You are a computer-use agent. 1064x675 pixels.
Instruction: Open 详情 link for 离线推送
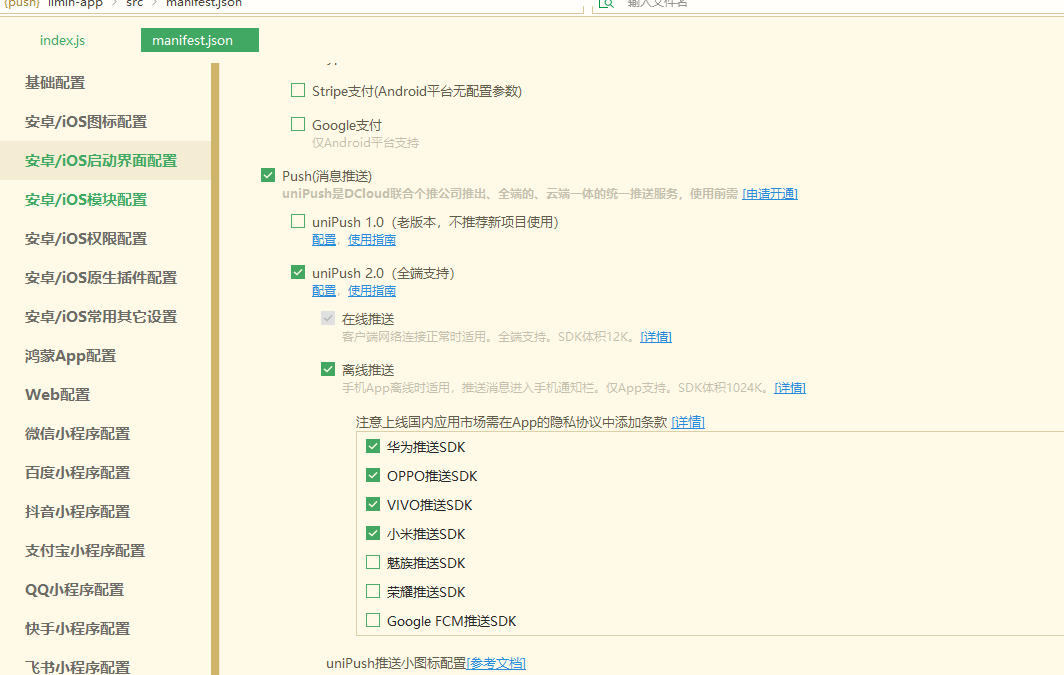coord(790,388)
